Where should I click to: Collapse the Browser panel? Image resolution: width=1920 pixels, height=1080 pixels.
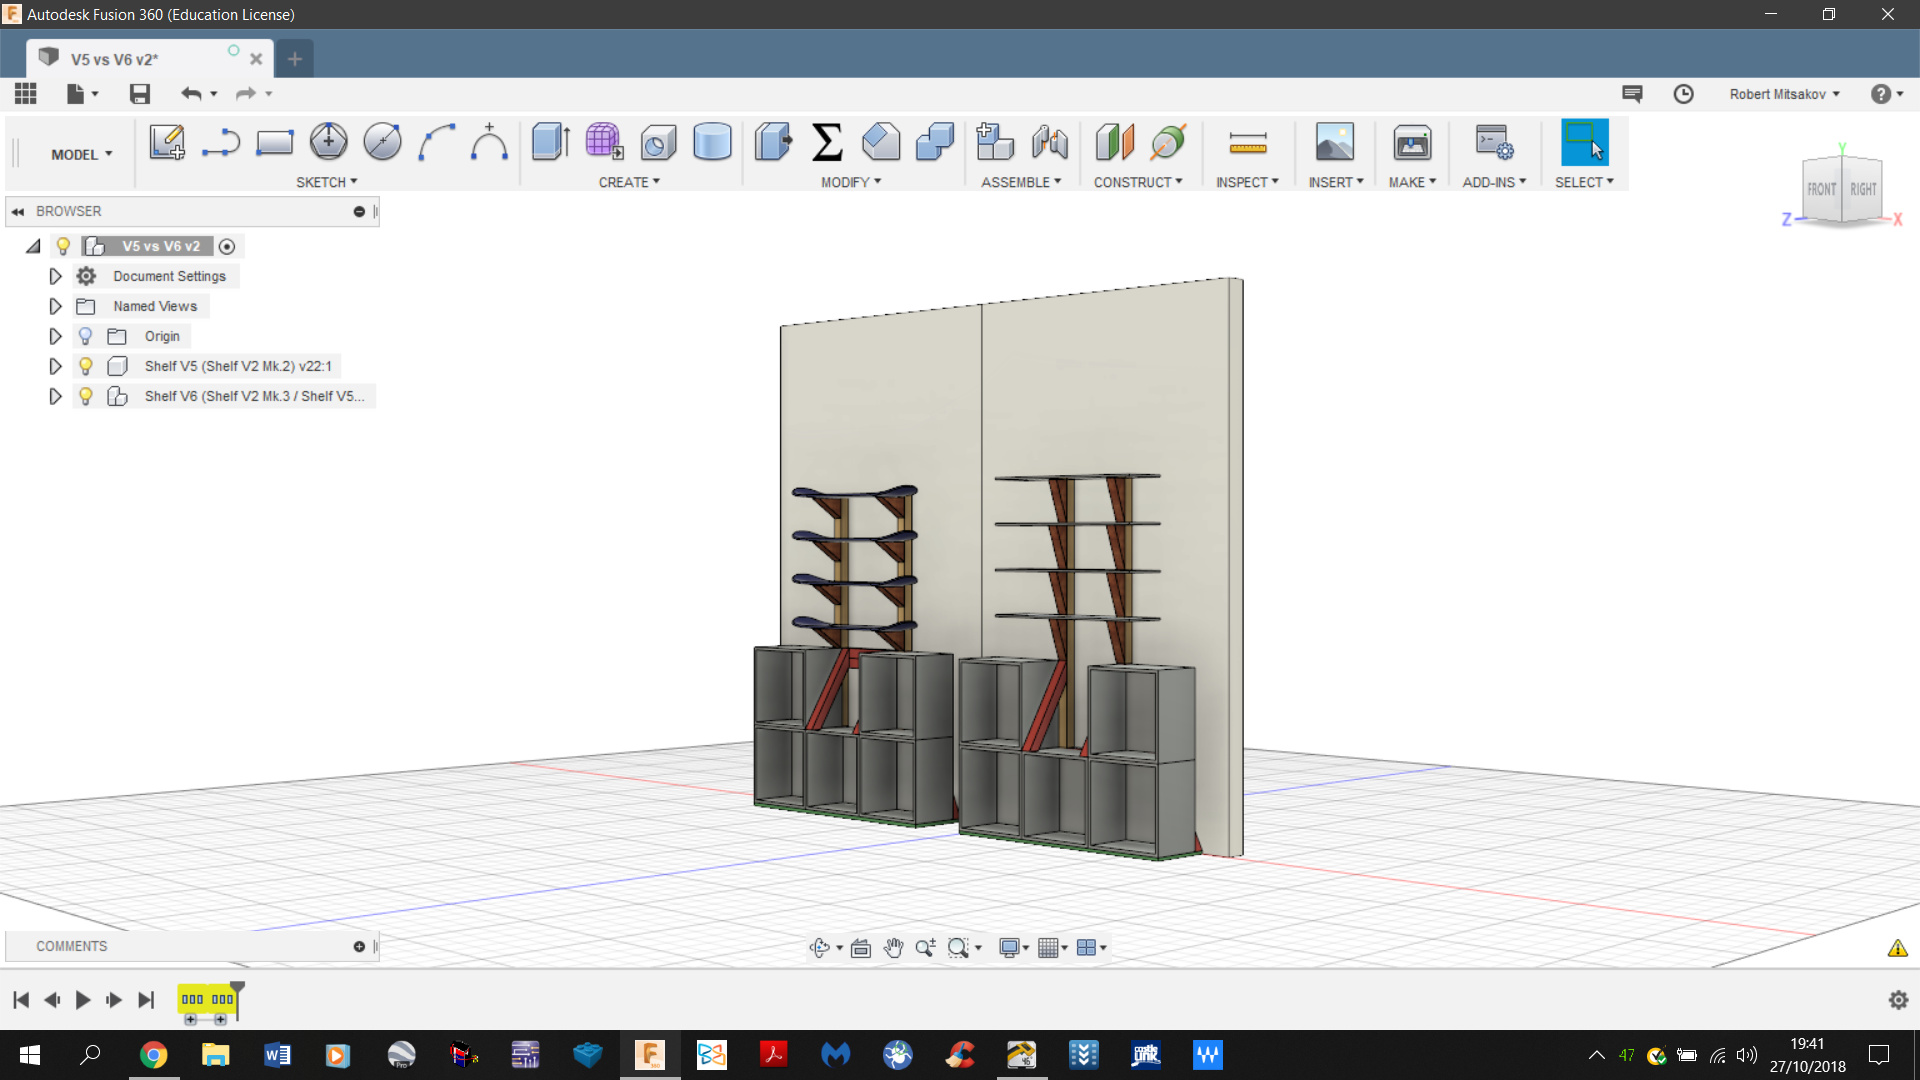[18, 211]
